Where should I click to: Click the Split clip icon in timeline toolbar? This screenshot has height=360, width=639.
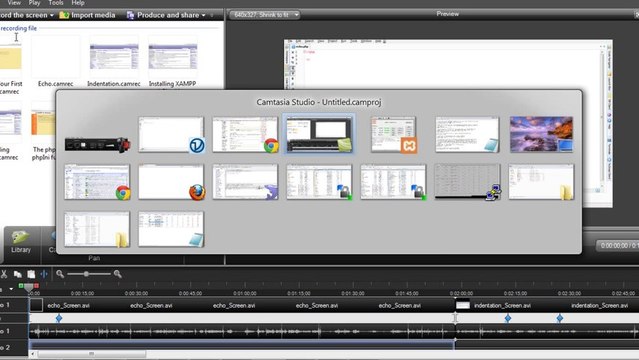click(x=44, y=274)
